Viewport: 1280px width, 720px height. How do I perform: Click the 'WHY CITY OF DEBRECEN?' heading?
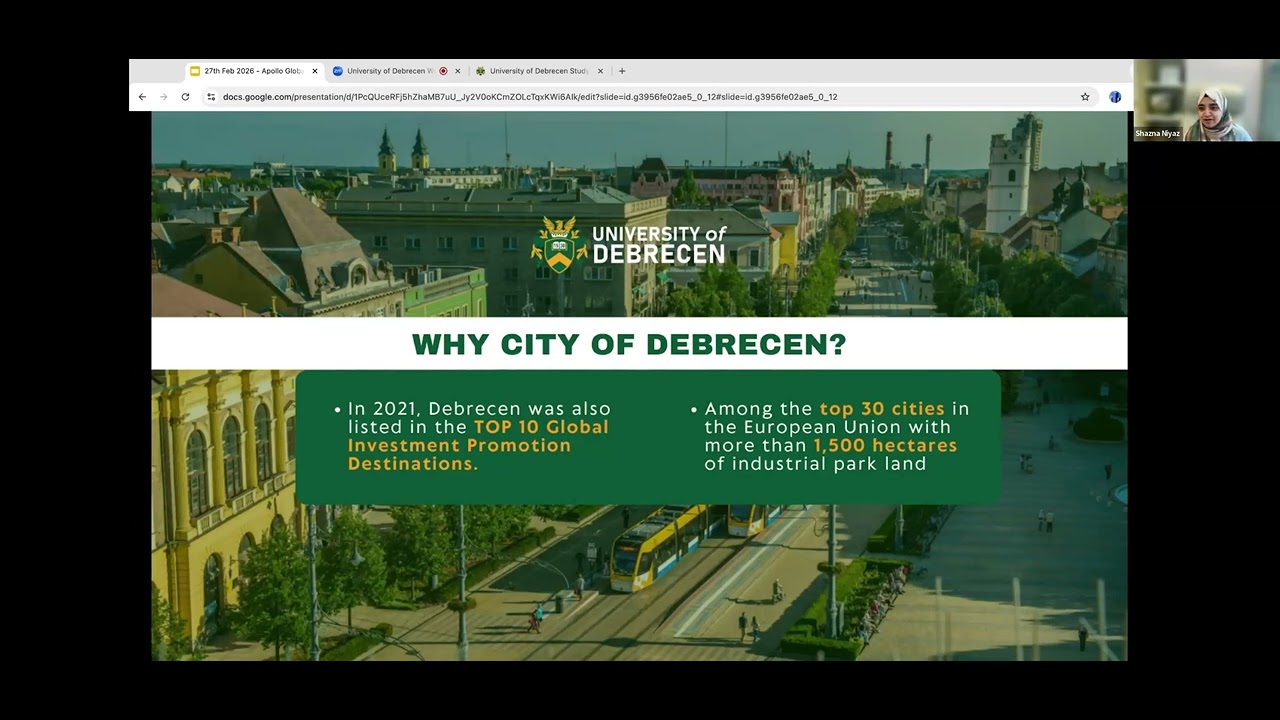point(629,345)
